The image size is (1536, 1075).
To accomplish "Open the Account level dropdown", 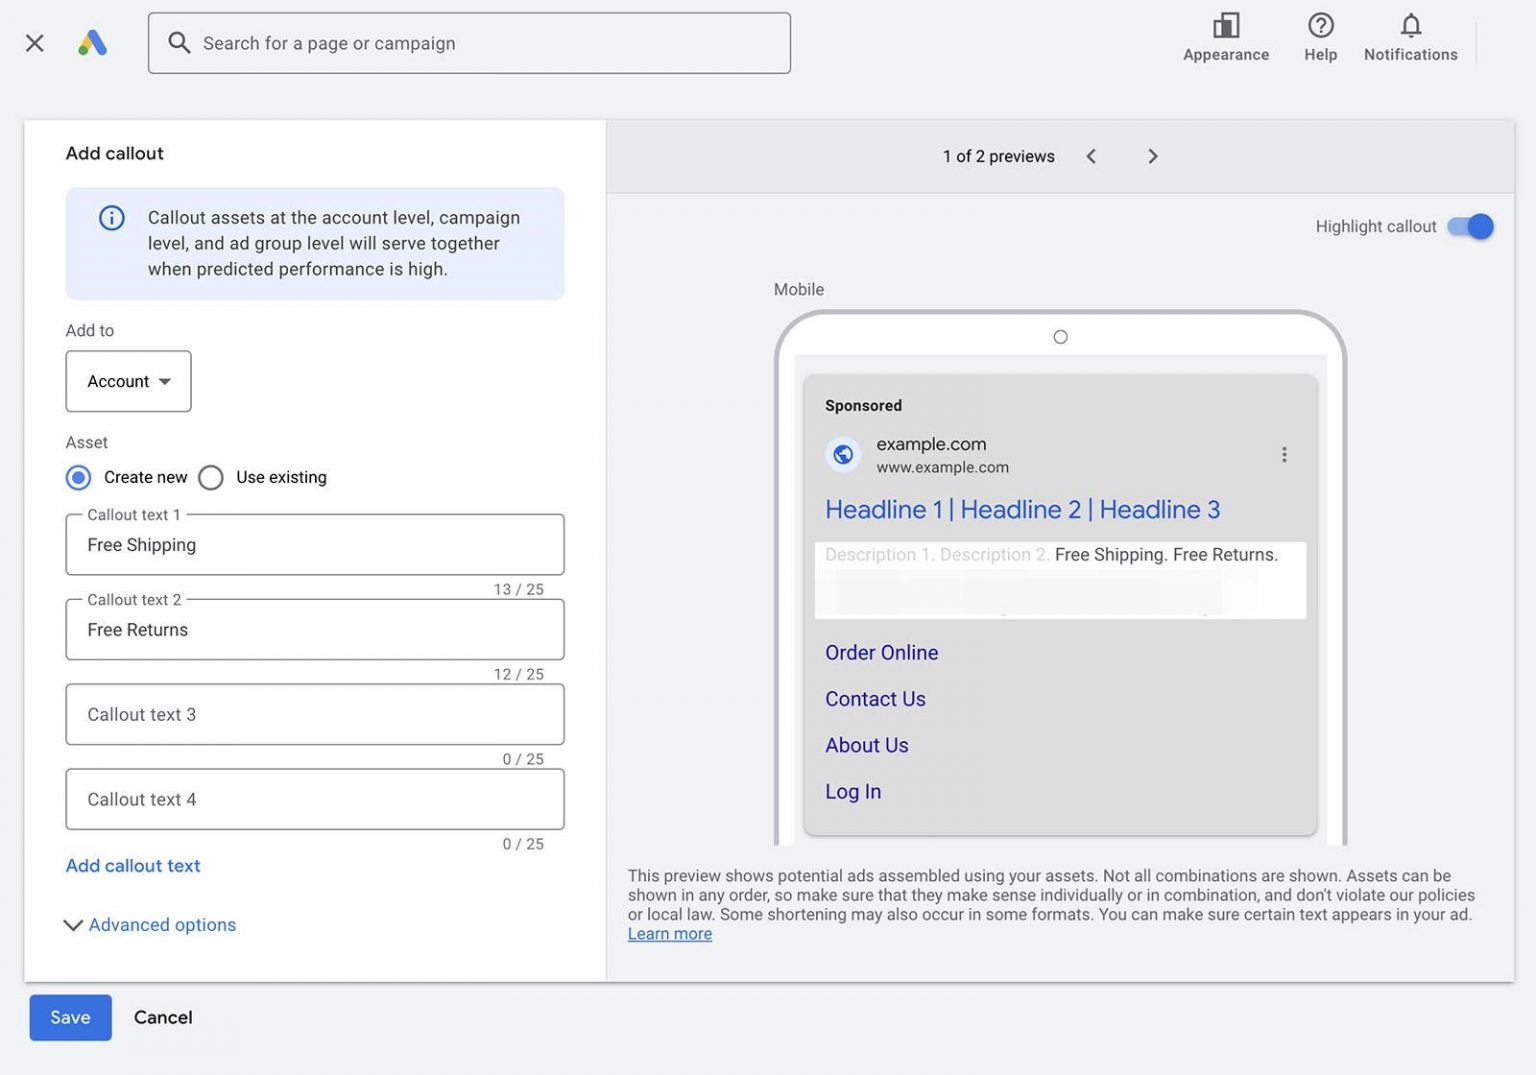I will click(x=128, y=381).
